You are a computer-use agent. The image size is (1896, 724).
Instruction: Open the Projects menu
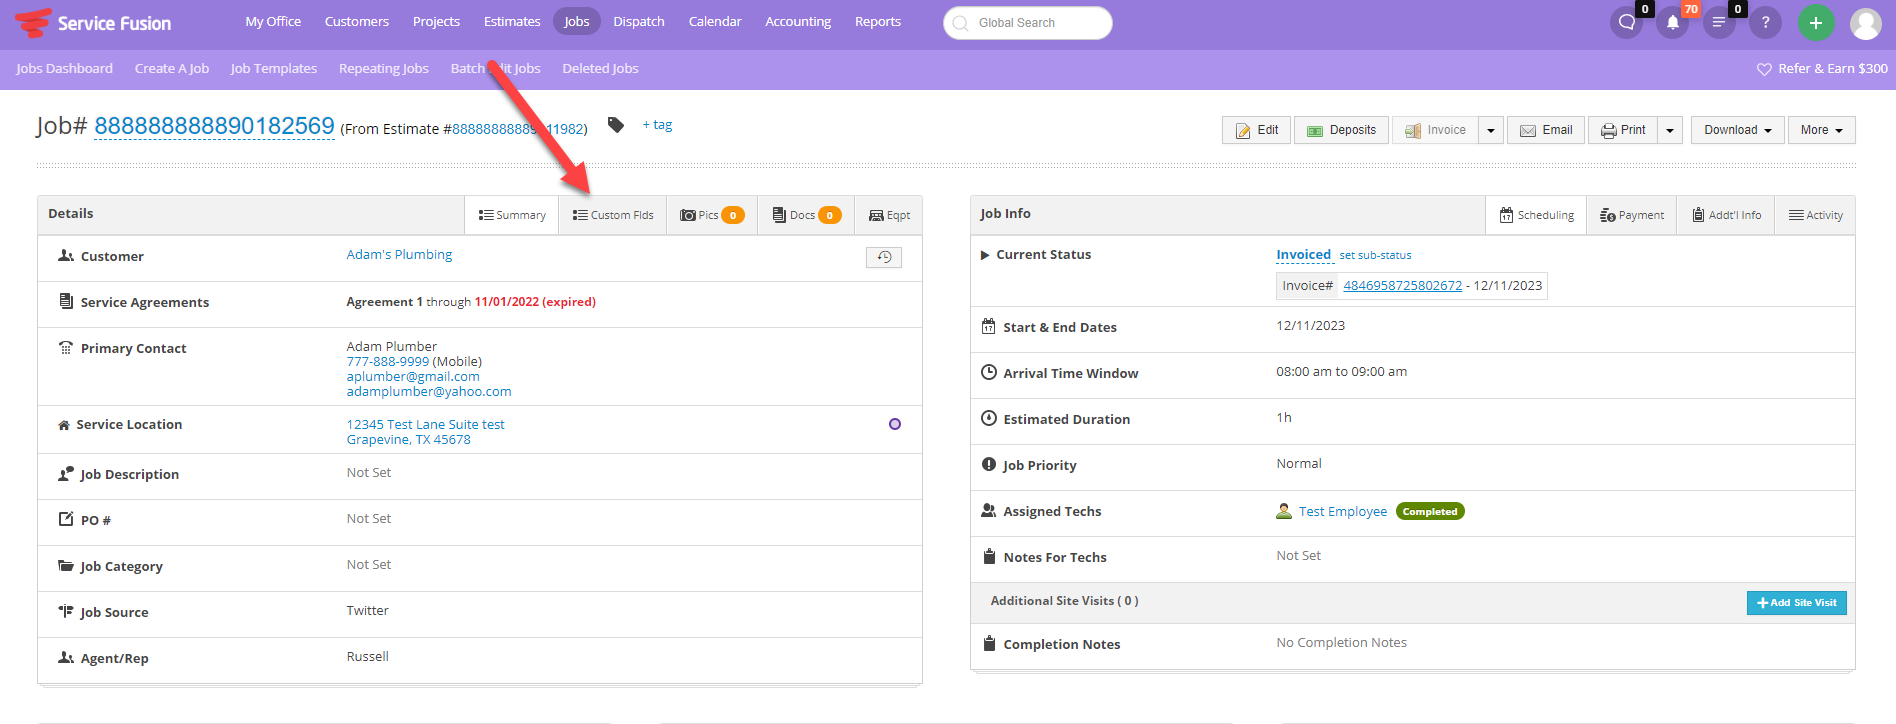(x=437, y=22)
